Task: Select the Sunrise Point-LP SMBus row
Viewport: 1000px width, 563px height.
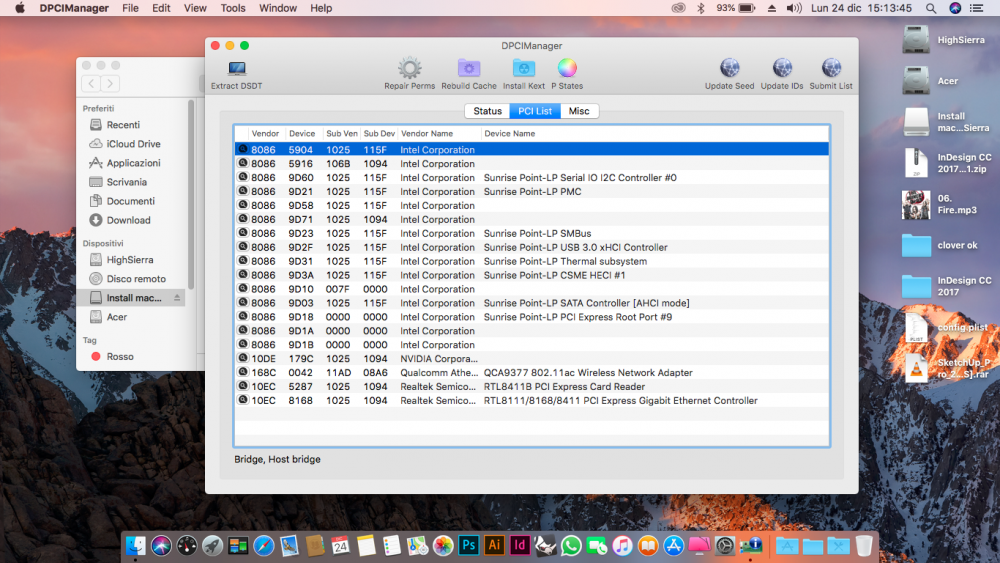Action: [532, 233]
